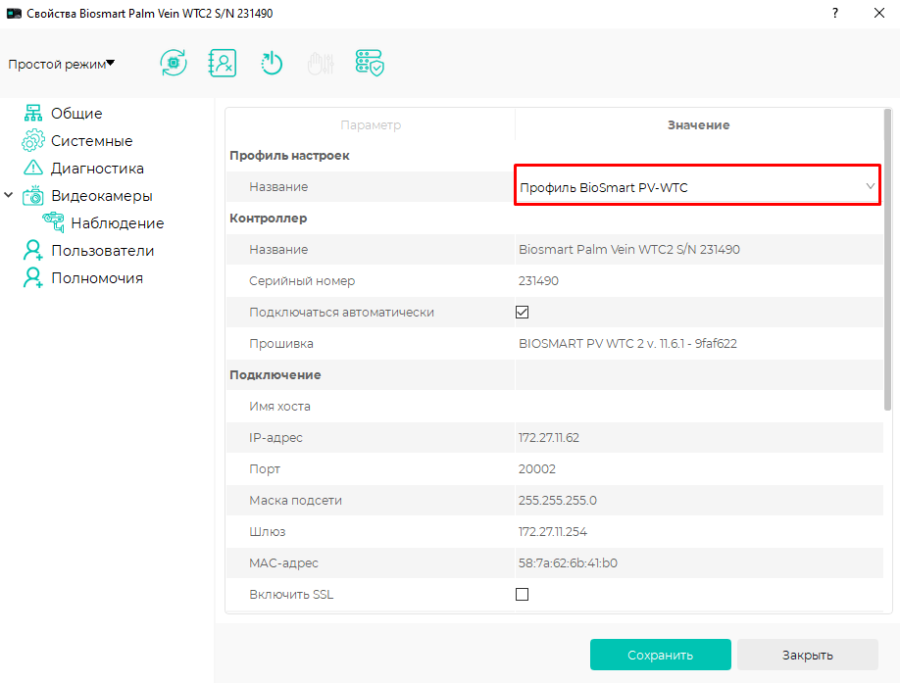Screen dimensions: 900x683
Task: Open the Диагностика section
Action: pos(97,168)
